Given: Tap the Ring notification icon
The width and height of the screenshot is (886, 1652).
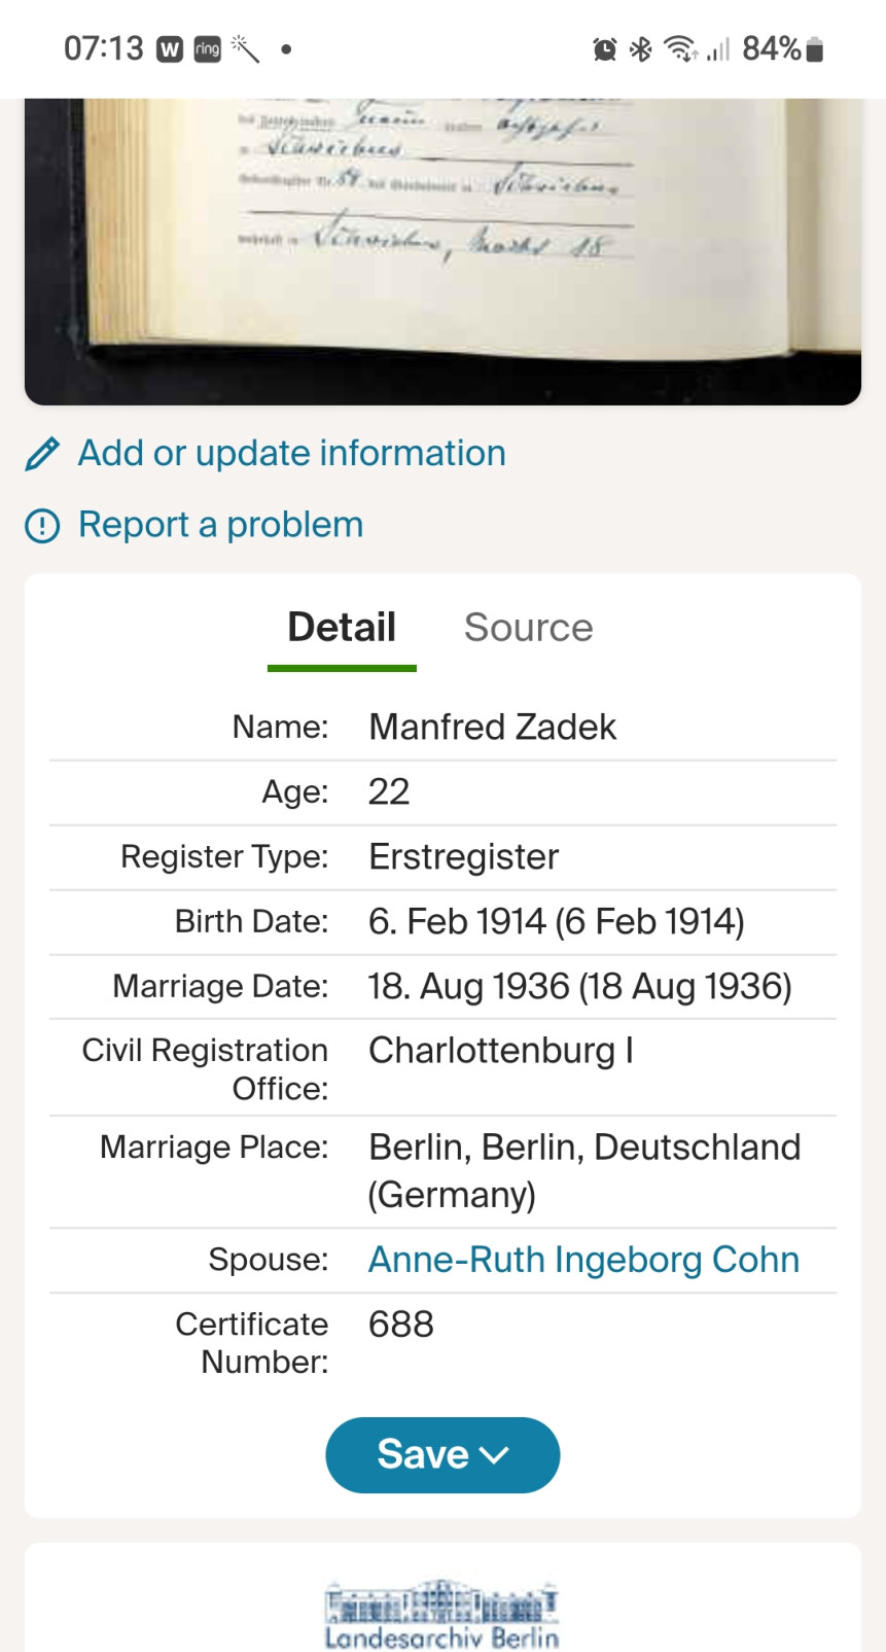Looking at the screenshot, I should pos(207,49).
